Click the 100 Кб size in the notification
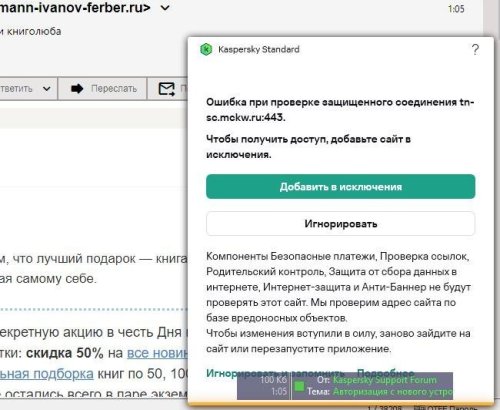The width and height of the screenshot is (500, 410). pyautogui.click(x=273, y=380)
